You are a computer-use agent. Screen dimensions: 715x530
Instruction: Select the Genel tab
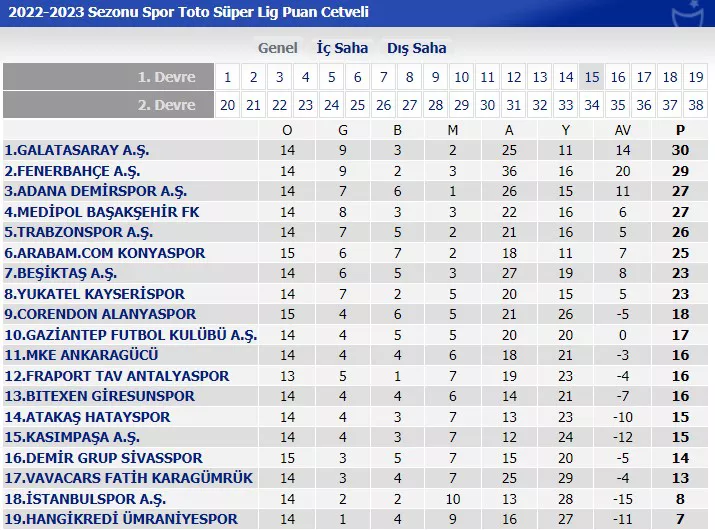tap(278, 48)
